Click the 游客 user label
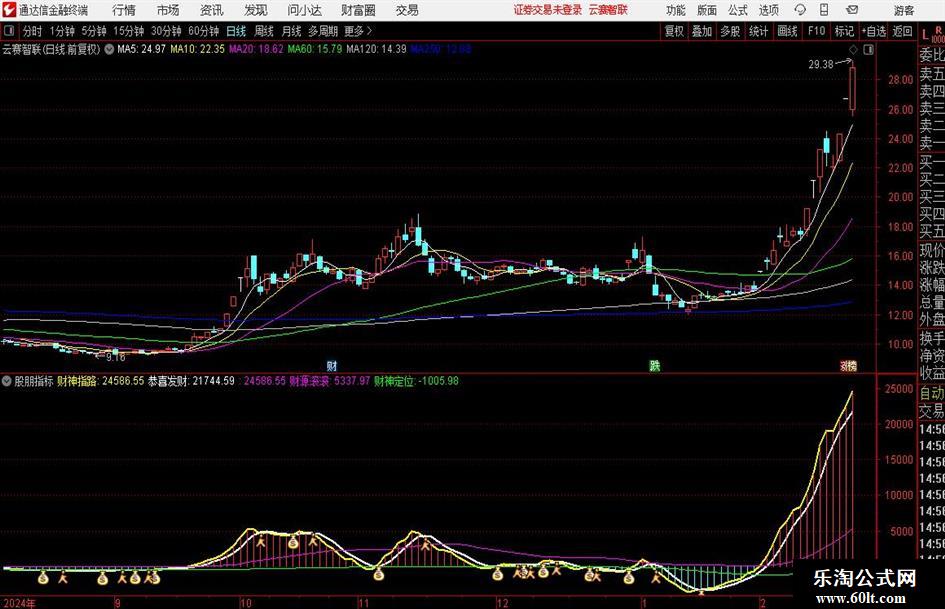Viewport: 945px width, 609px height. [903, 10]
